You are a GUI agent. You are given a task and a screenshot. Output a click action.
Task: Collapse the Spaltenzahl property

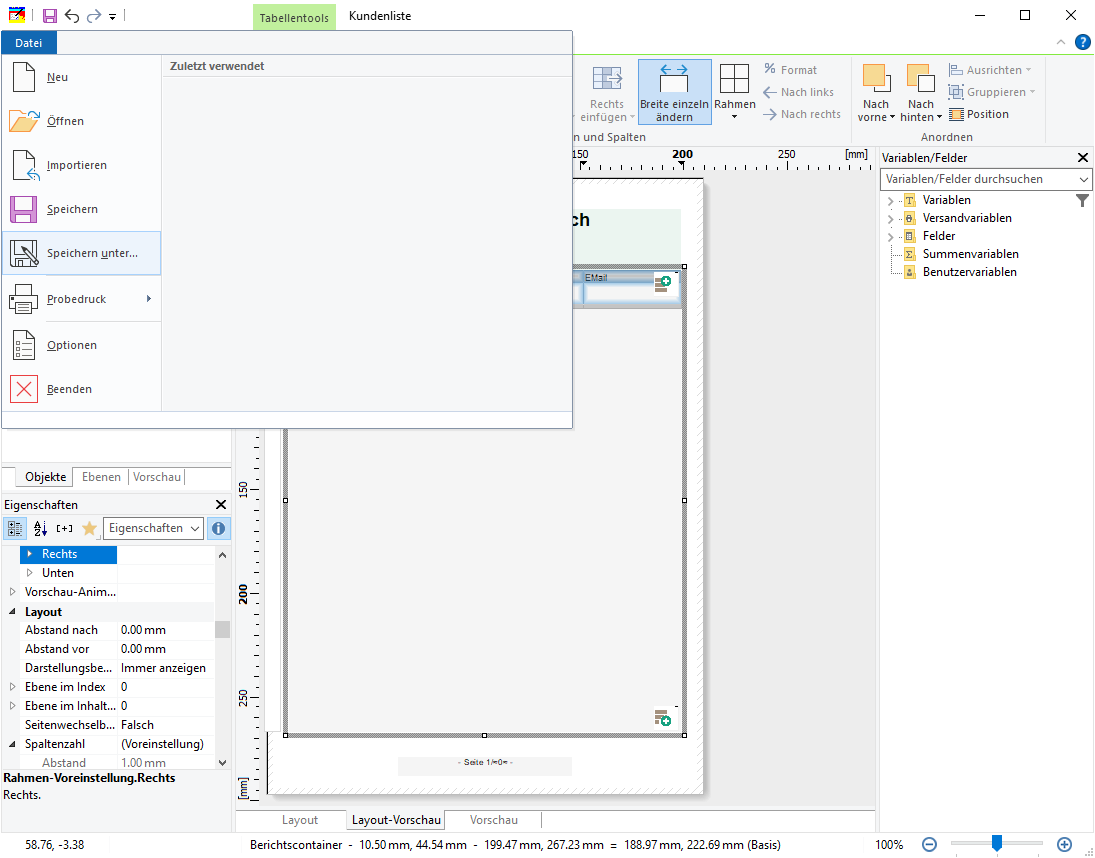[x=13, y=744]
